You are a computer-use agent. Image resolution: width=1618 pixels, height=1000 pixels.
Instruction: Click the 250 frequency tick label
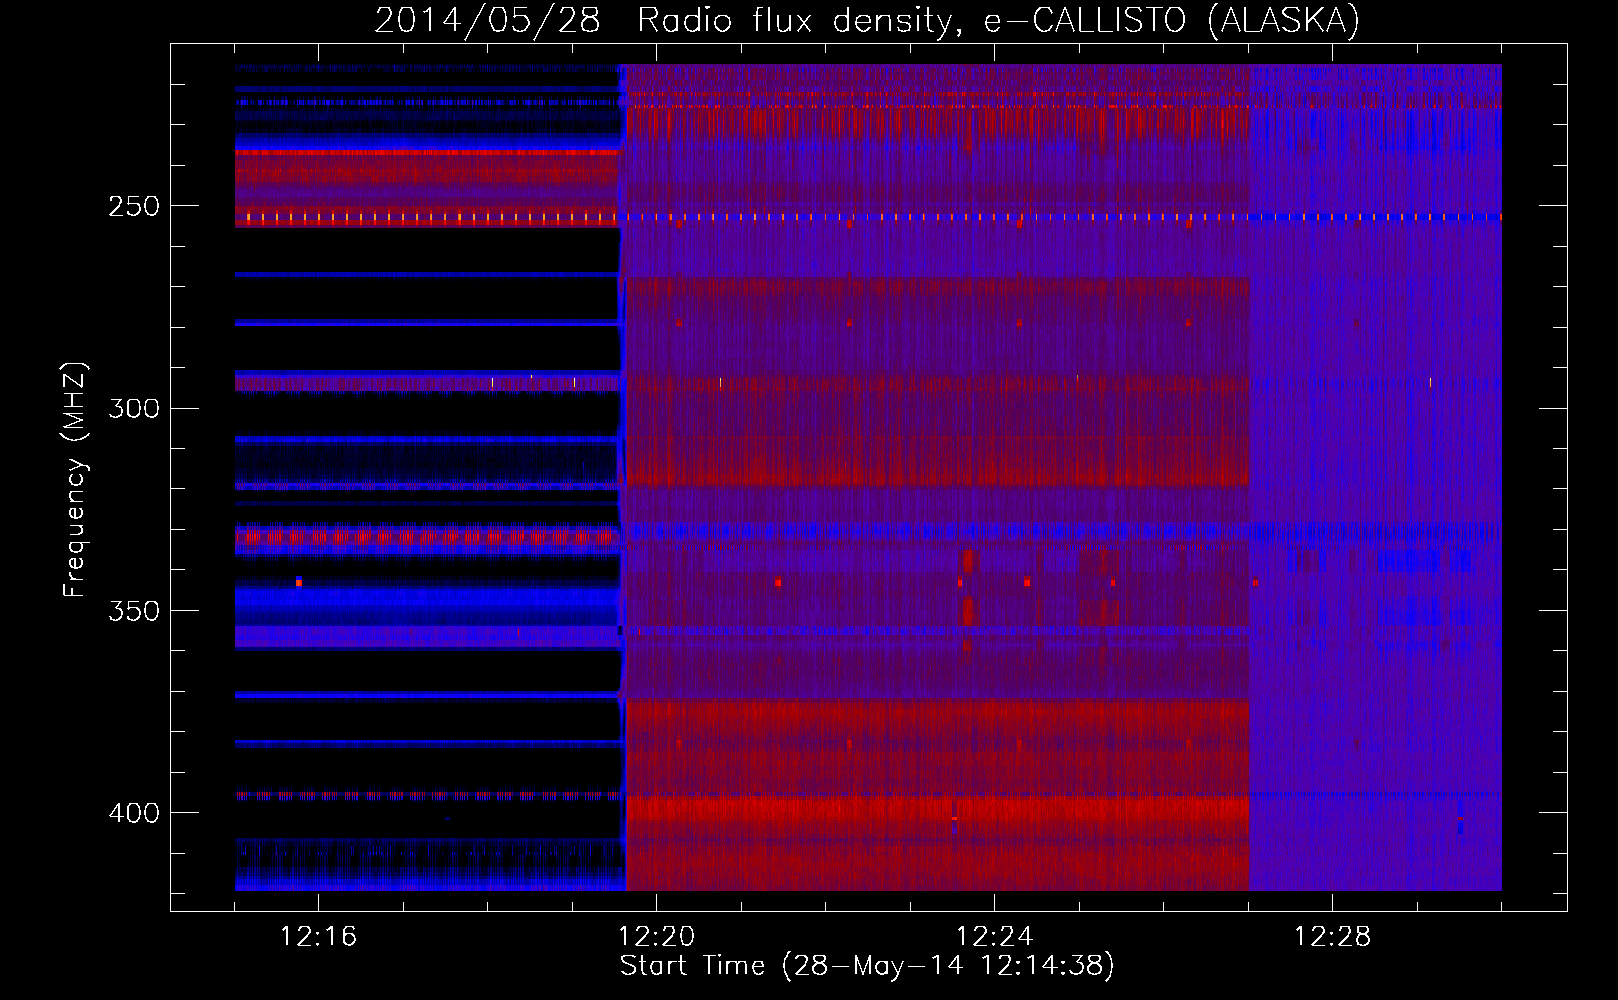[134, 206]
